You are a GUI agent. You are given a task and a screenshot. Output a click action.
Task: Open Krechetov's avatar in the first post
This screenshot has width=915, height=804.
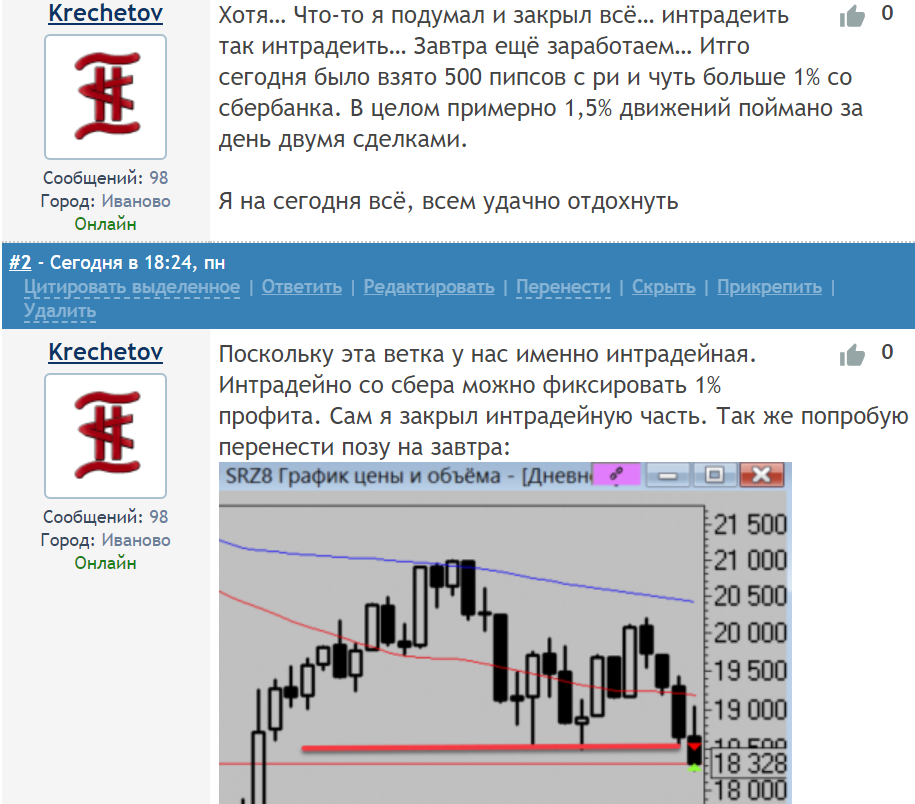coord(105,94)
